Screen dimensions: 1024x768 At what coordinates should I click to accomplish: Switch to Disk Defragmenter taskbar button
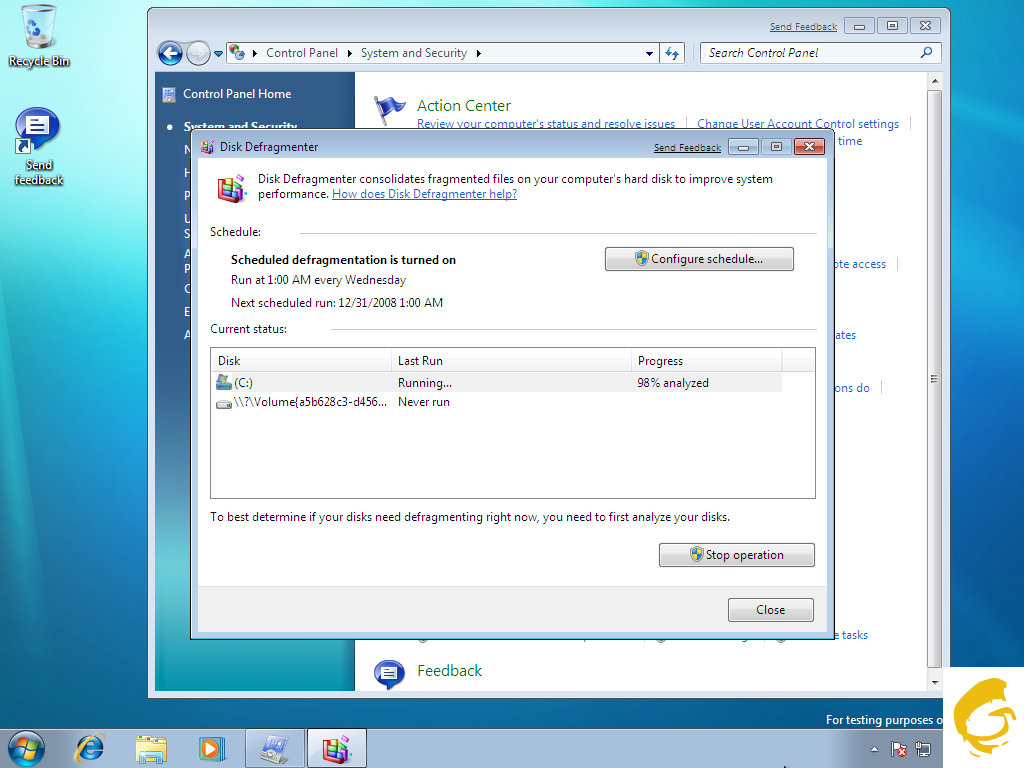[x=336, y=747]
